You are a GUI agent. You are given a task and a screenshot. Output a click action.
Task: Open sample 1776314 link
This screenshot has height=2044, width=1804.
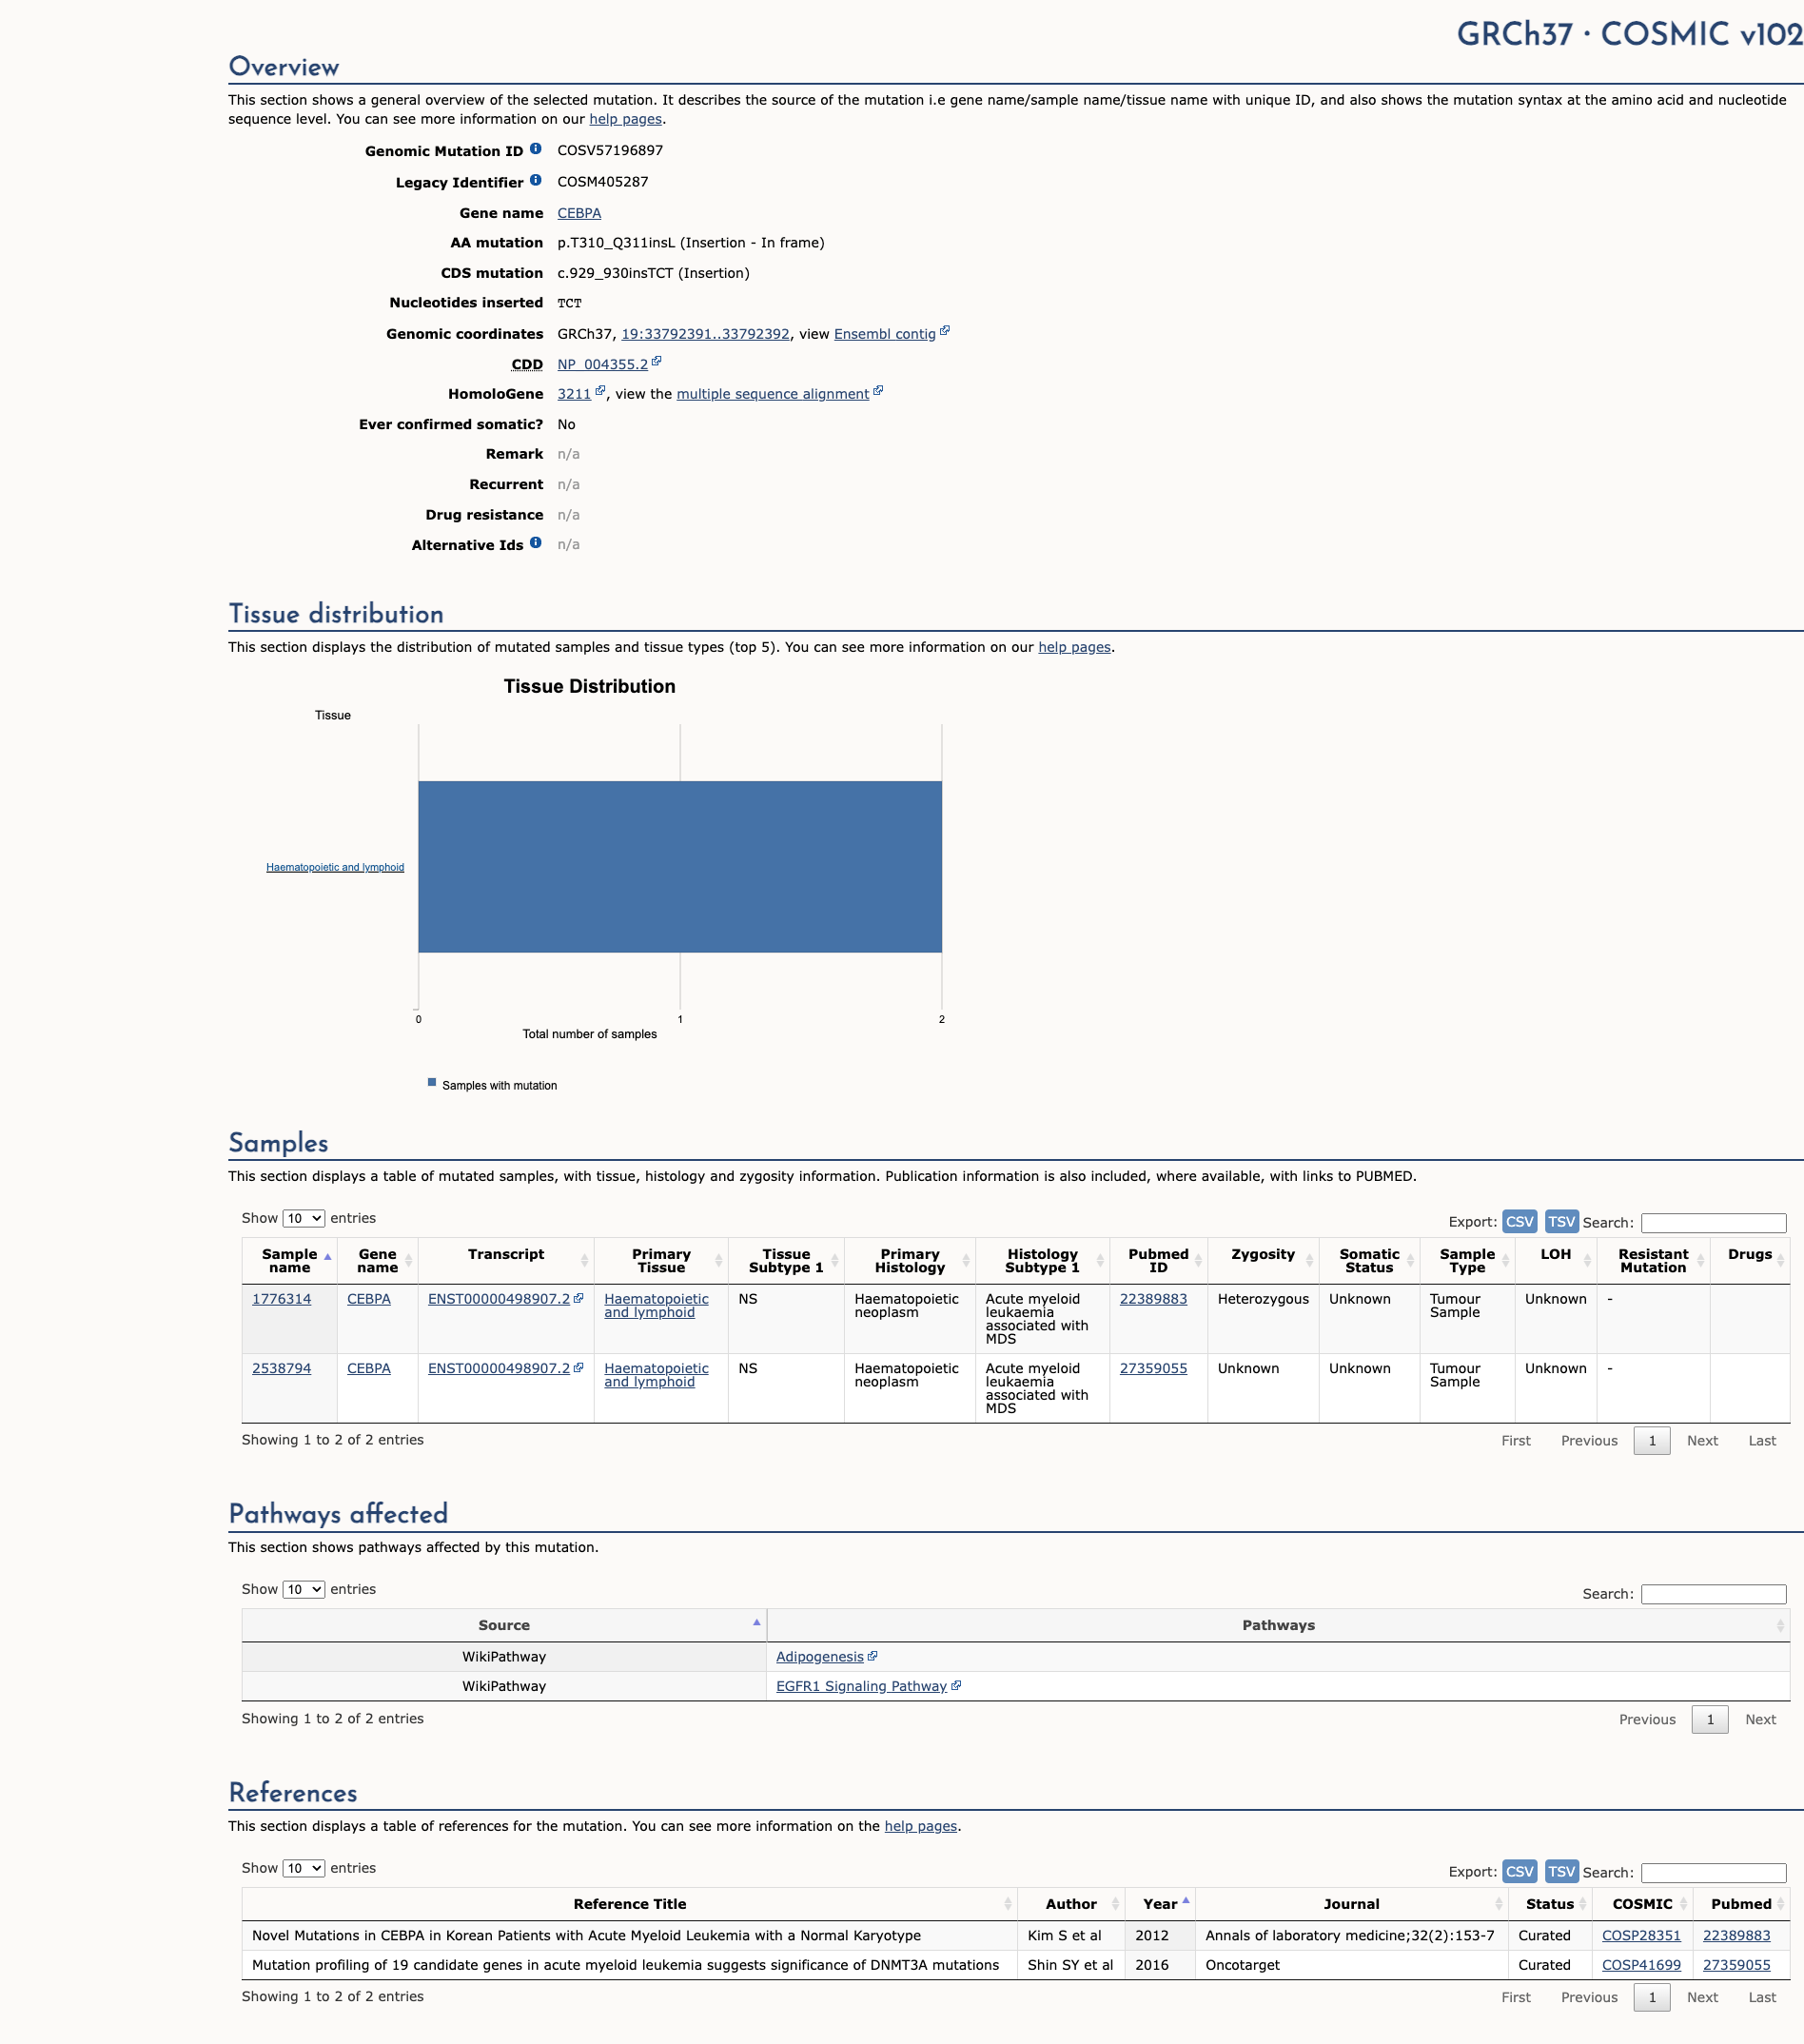click(281, 1299)
